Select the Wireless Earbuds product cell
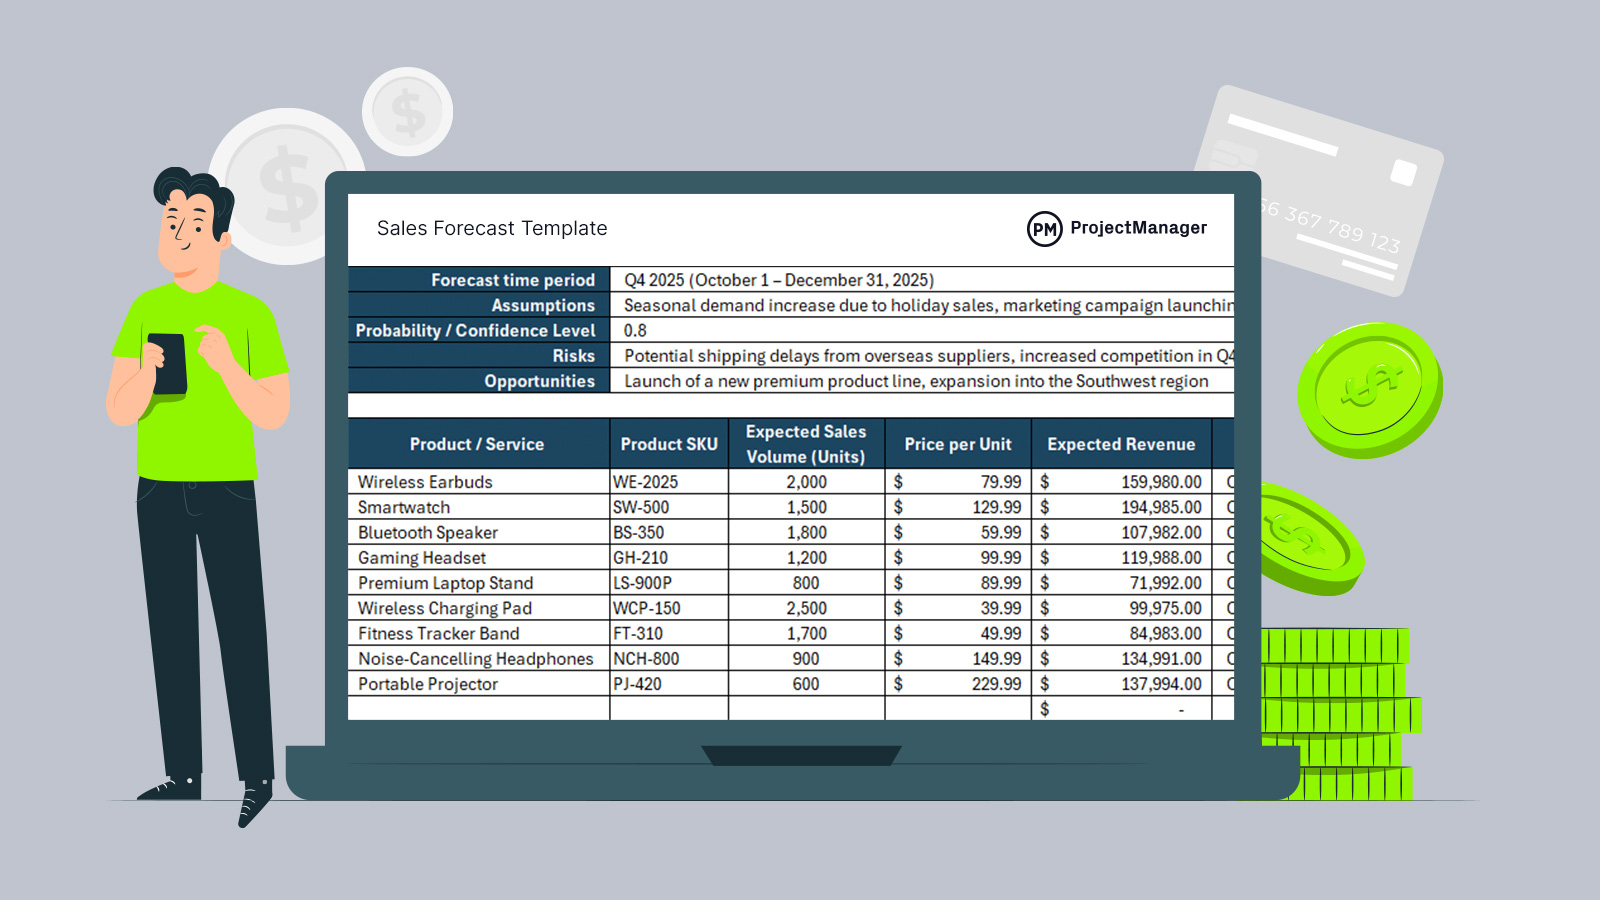 point(426,482)
